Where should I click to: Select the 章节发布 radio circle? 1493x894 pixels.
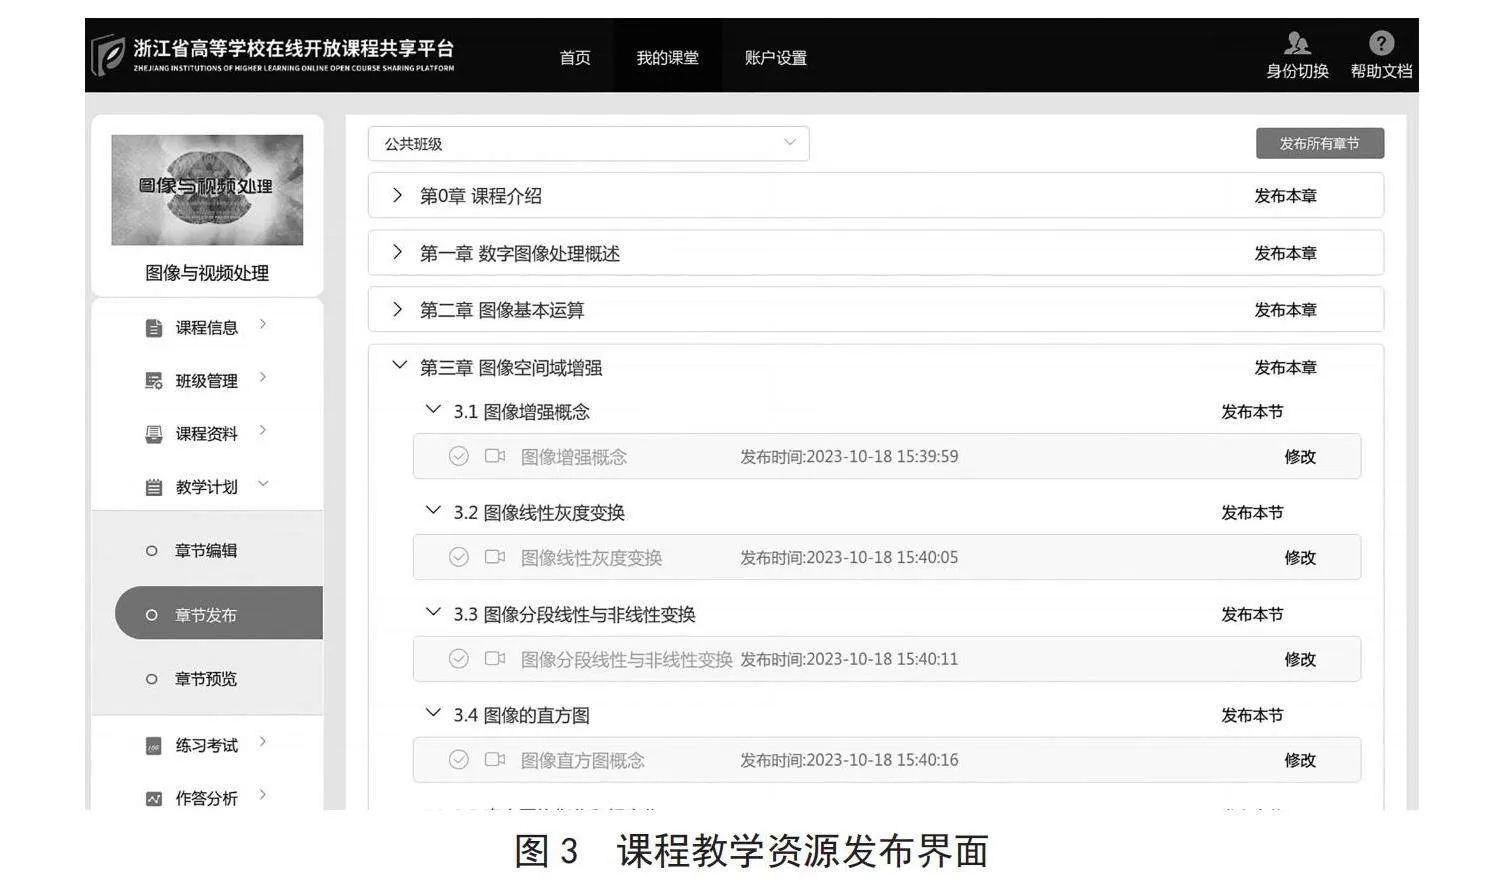click(152, 615)
